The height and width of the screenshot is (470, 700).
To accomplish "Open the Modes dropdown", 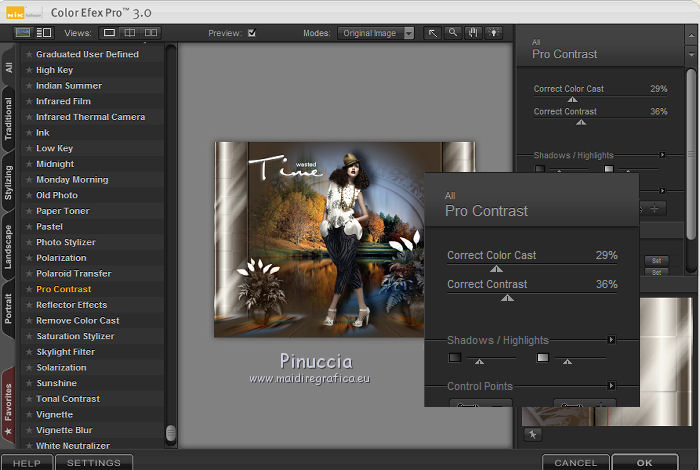I will coord(376,33).
